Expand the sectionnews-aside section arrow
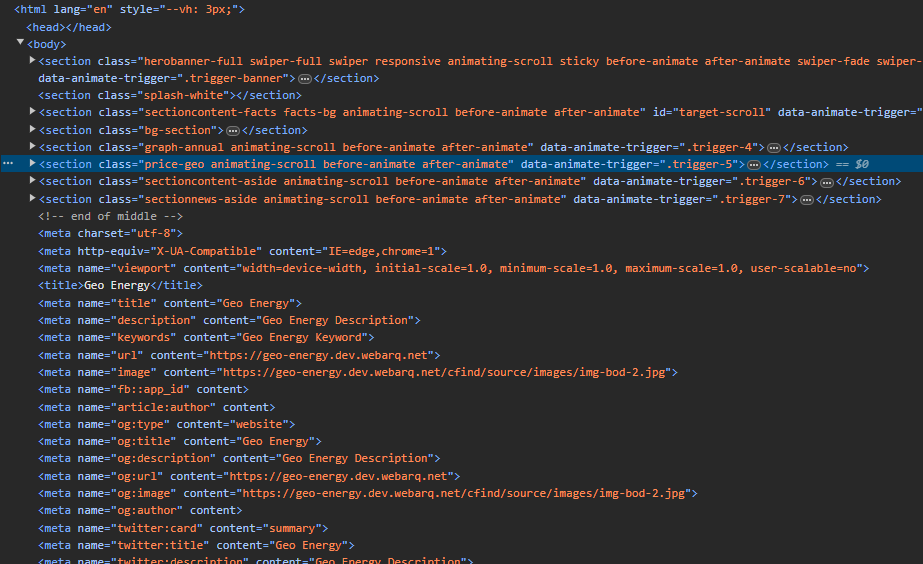The image size is (923, 564). coord(33,199)
